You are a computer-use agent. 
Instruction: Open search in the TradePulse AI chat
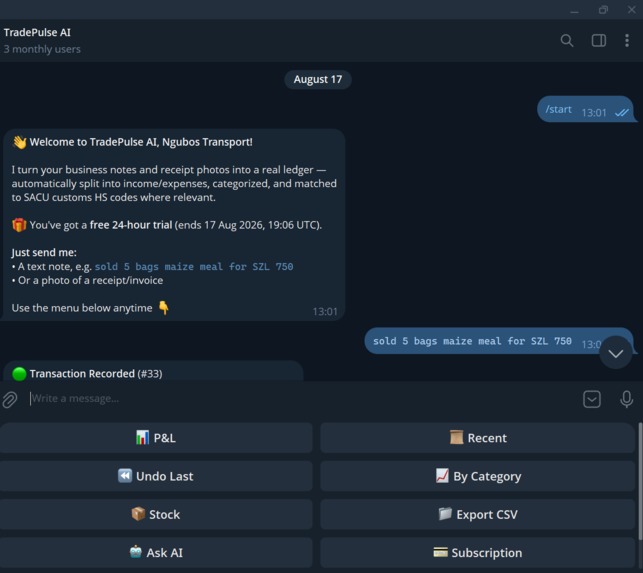point(567,41)
